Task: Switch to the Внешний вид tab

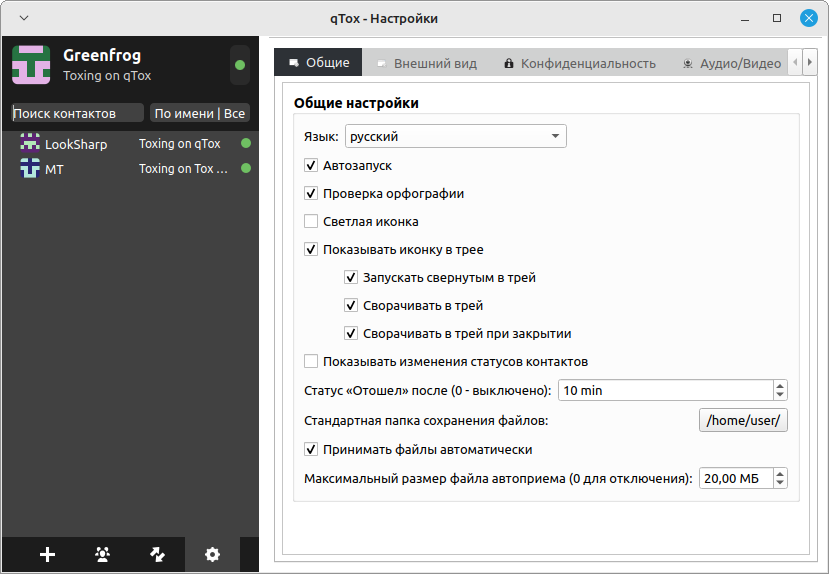Action: click(426, 63)
